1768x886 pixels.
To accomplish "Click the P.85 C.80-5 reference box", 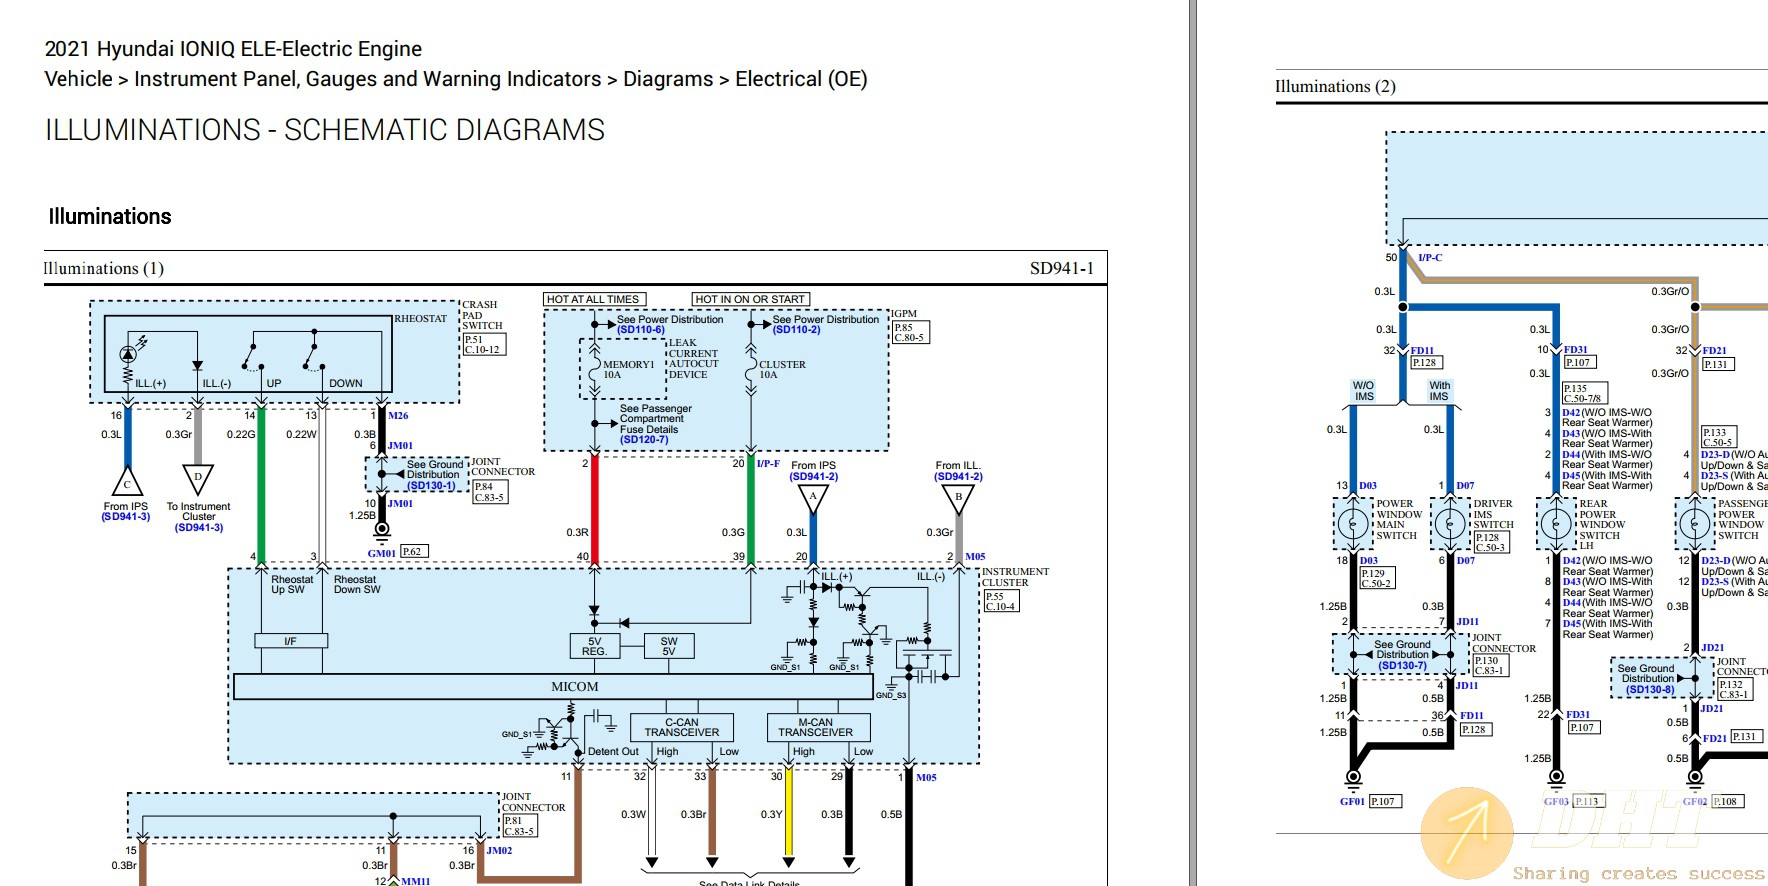I will tap(911, 332).
